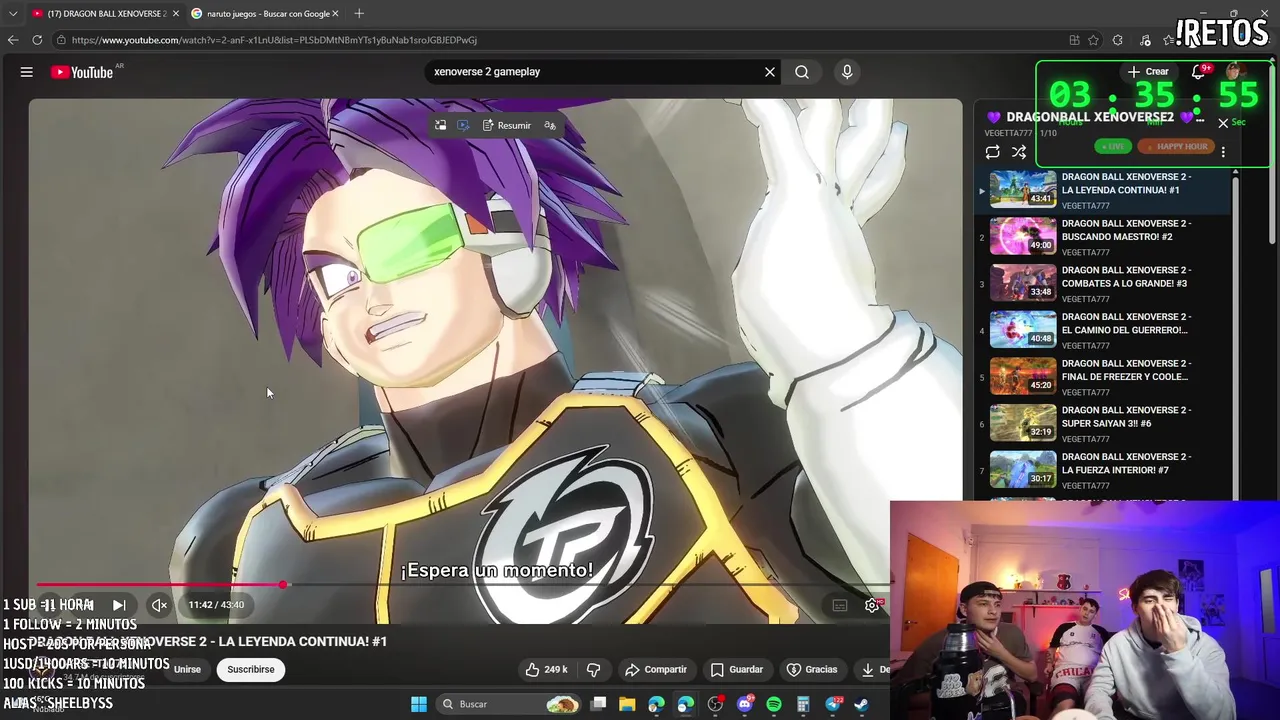Viewport: 1280px width, 720px height.
Task: Click the download button
Action: tap(872, 670)
